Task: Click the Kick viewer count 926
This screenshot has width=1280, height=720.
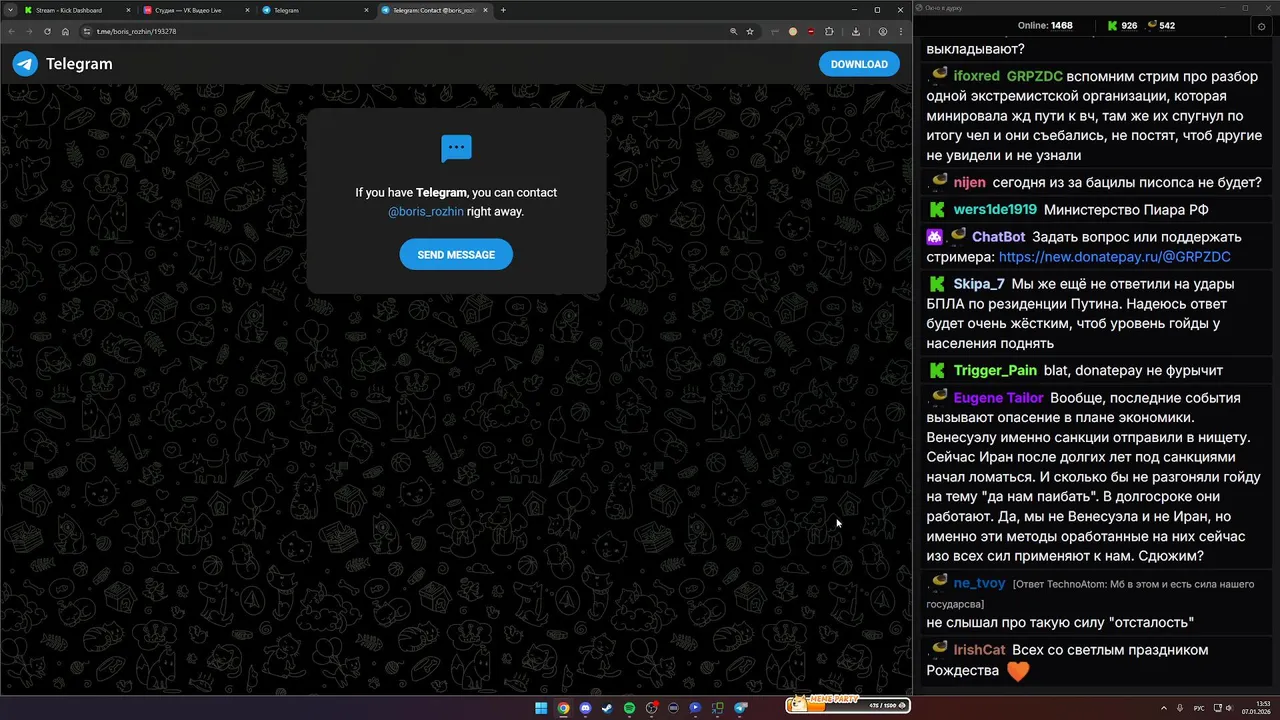Action: tap(1121, 26)
